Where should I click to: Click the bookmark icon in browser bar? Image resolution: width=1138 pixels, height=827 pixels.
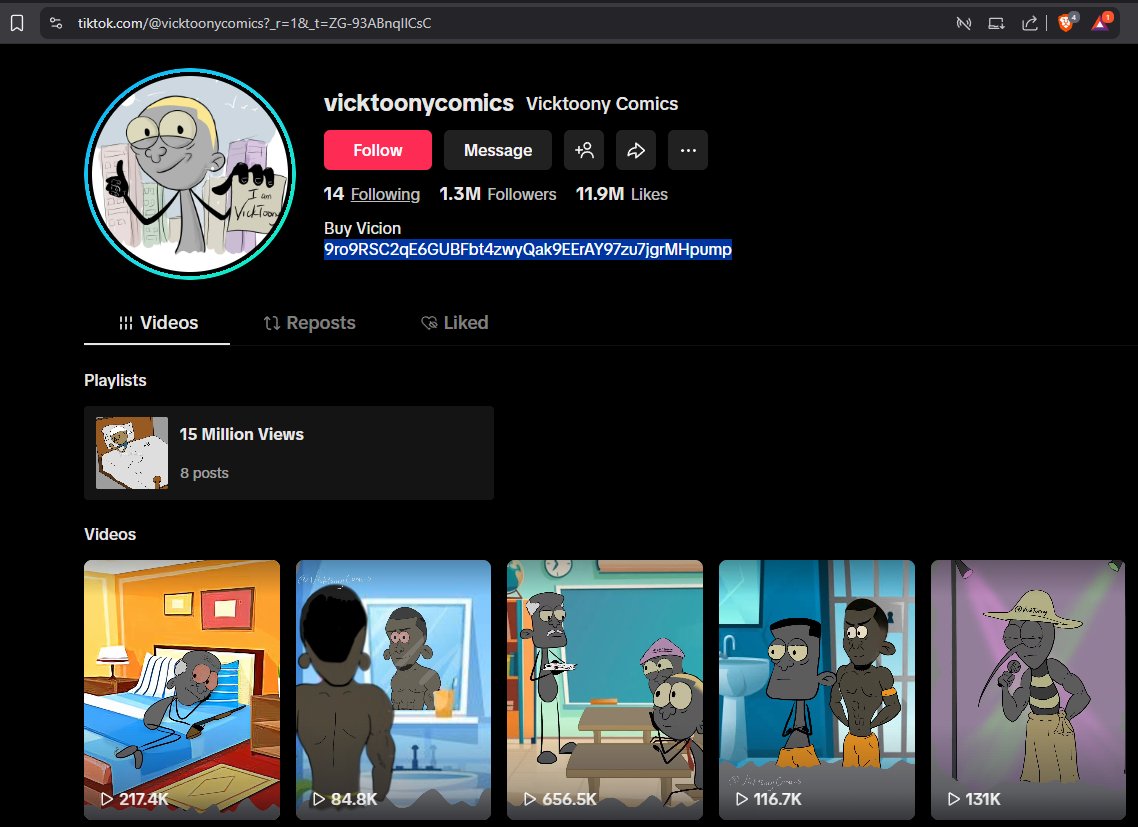pyautogui.click(x=17, y=23)
